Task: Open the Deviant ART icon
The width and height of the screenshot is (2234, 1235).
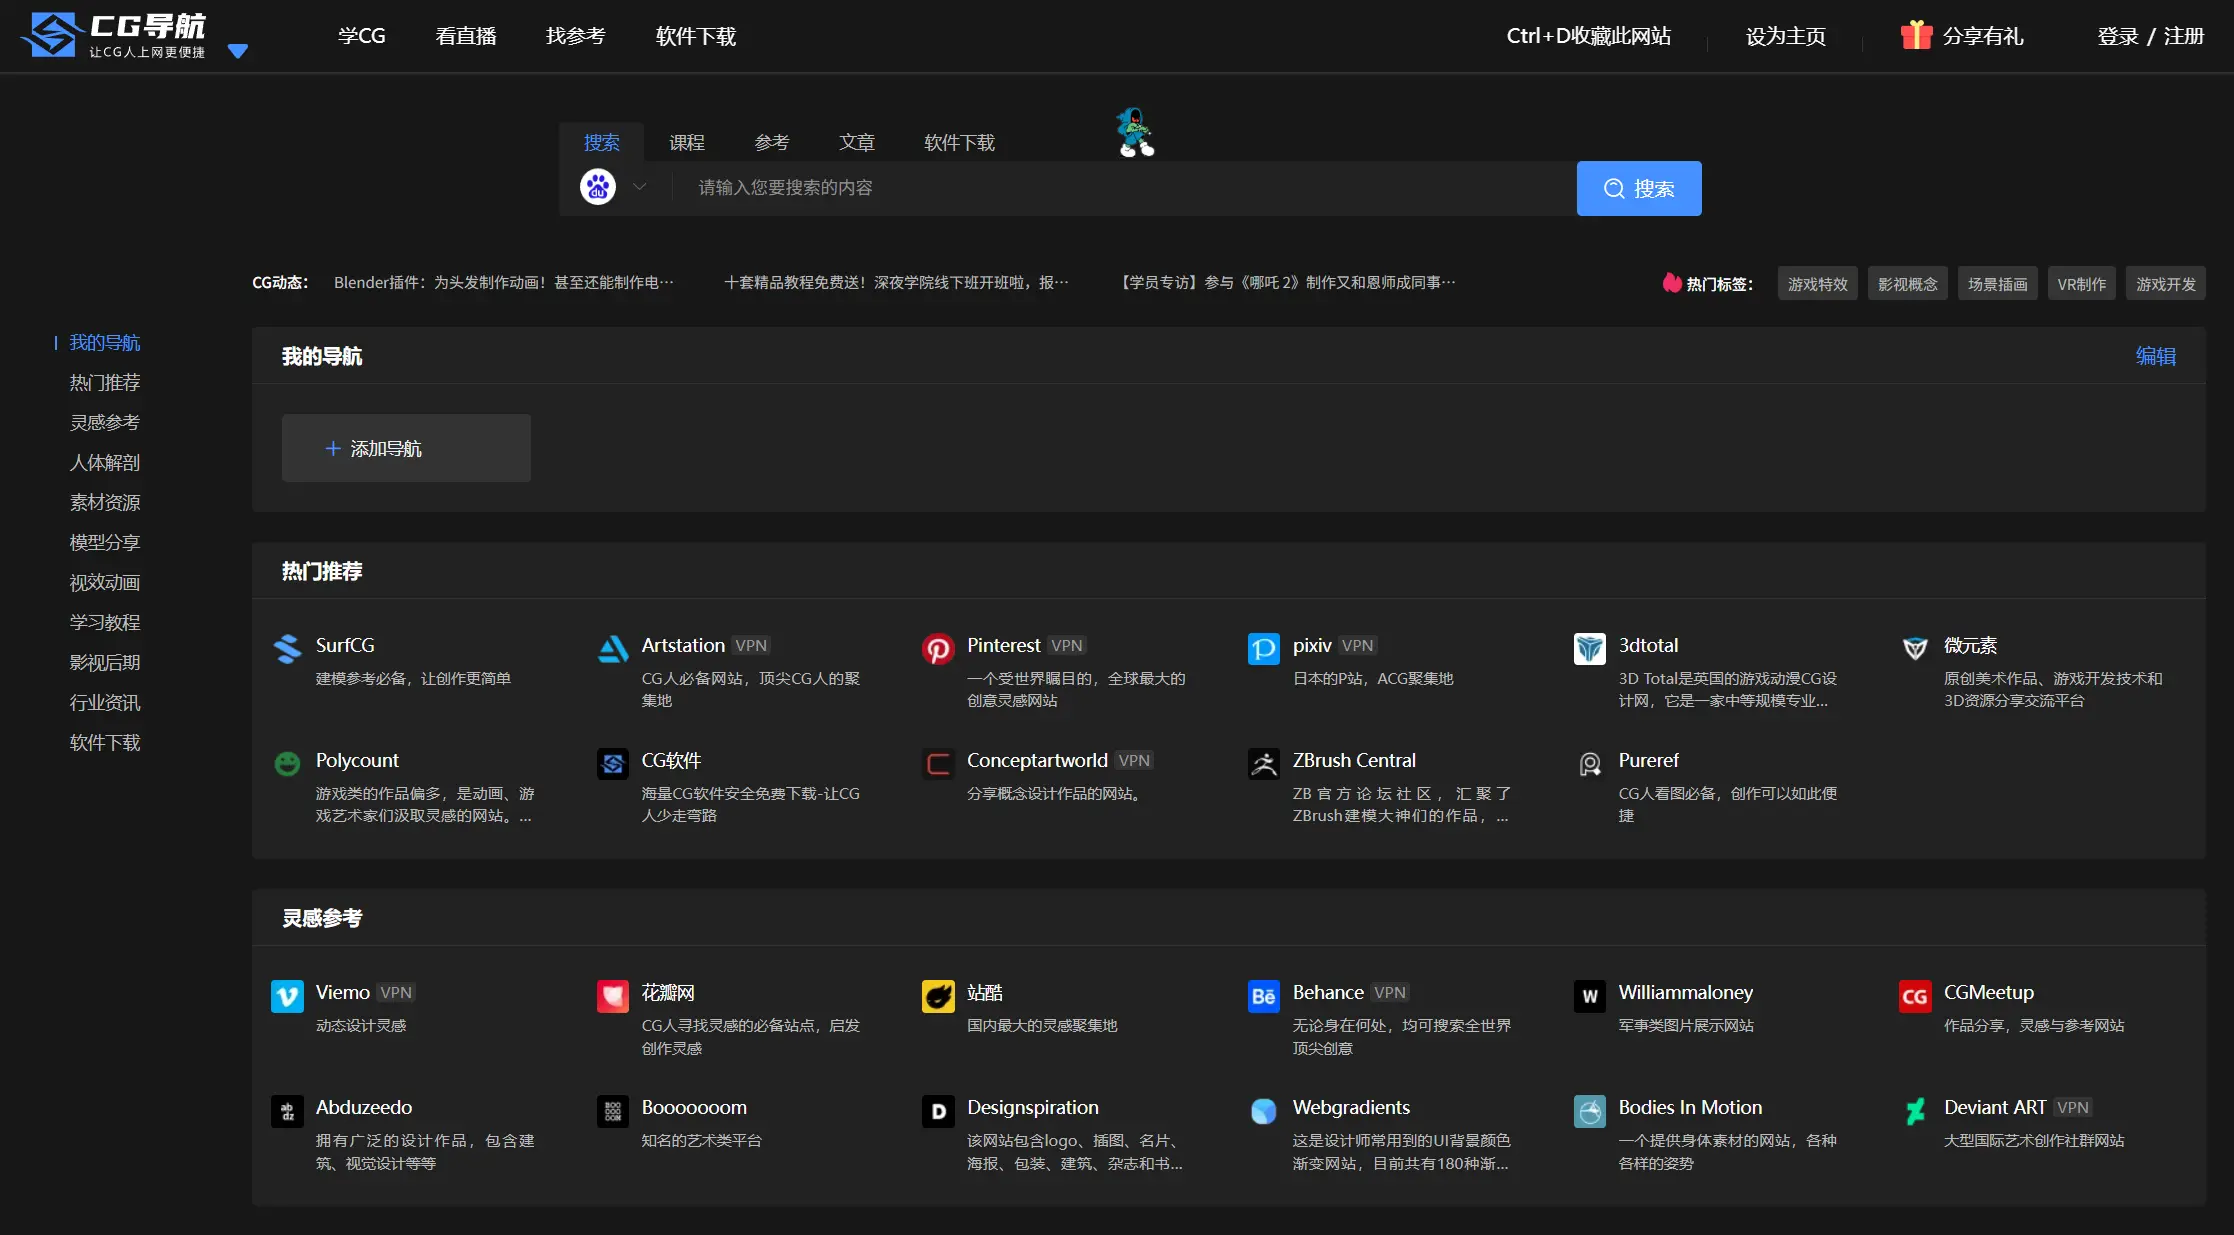Action: tap(1915, 1111)
